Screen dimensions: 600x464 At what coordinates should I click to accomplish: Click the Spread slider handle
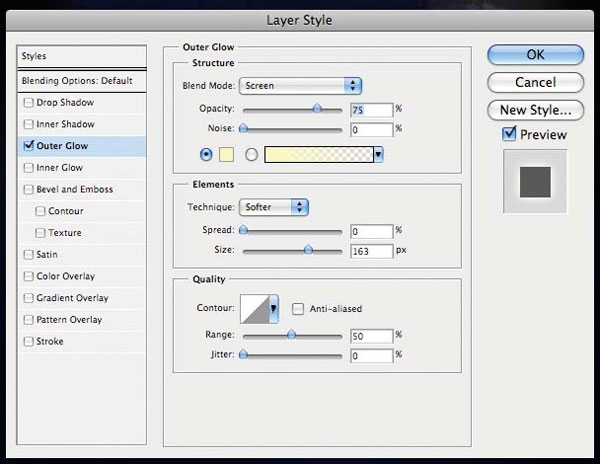coord(243,230)
